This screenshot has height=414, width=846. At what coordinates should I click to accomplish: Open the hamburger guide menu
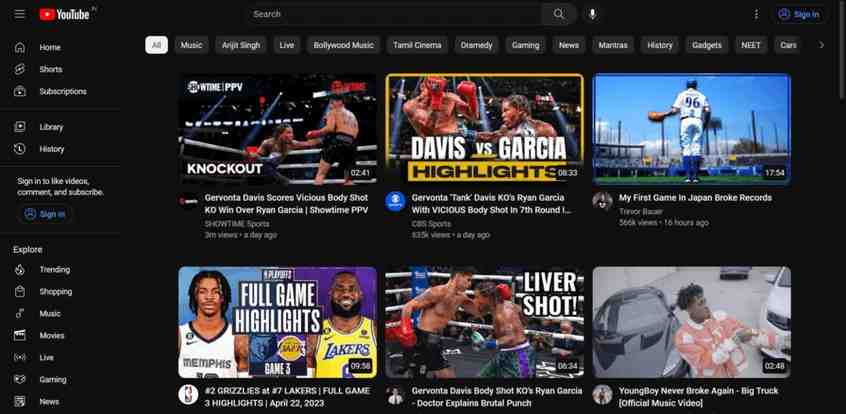point(19,14)
